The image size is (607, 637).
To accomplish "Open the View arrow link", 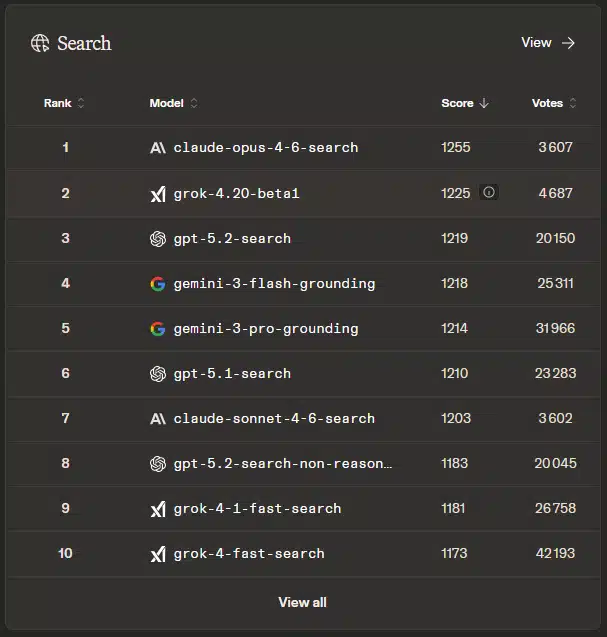I will pyautogui.click(x=548, y=43).
